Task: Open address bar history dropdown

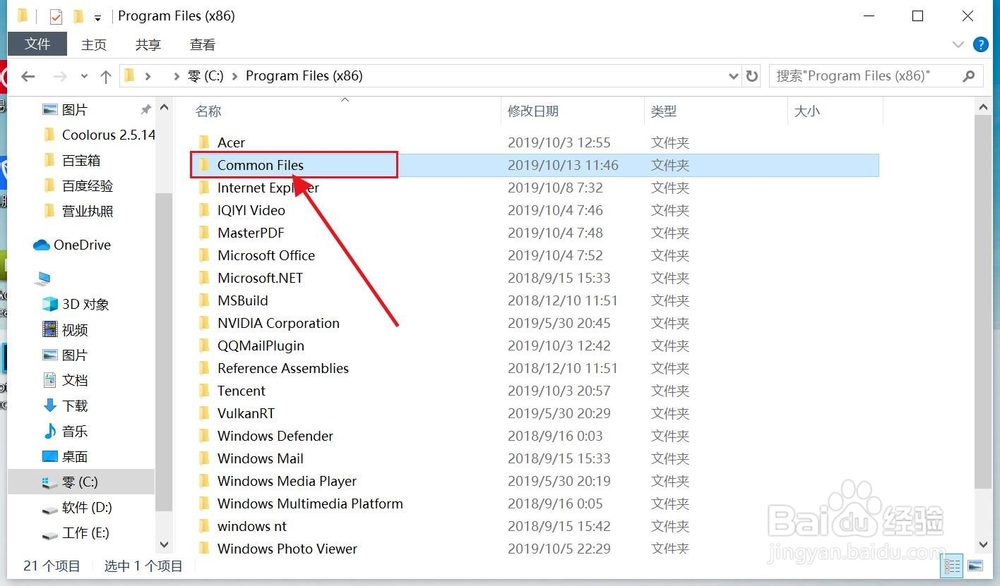Action: click(733, 77)
